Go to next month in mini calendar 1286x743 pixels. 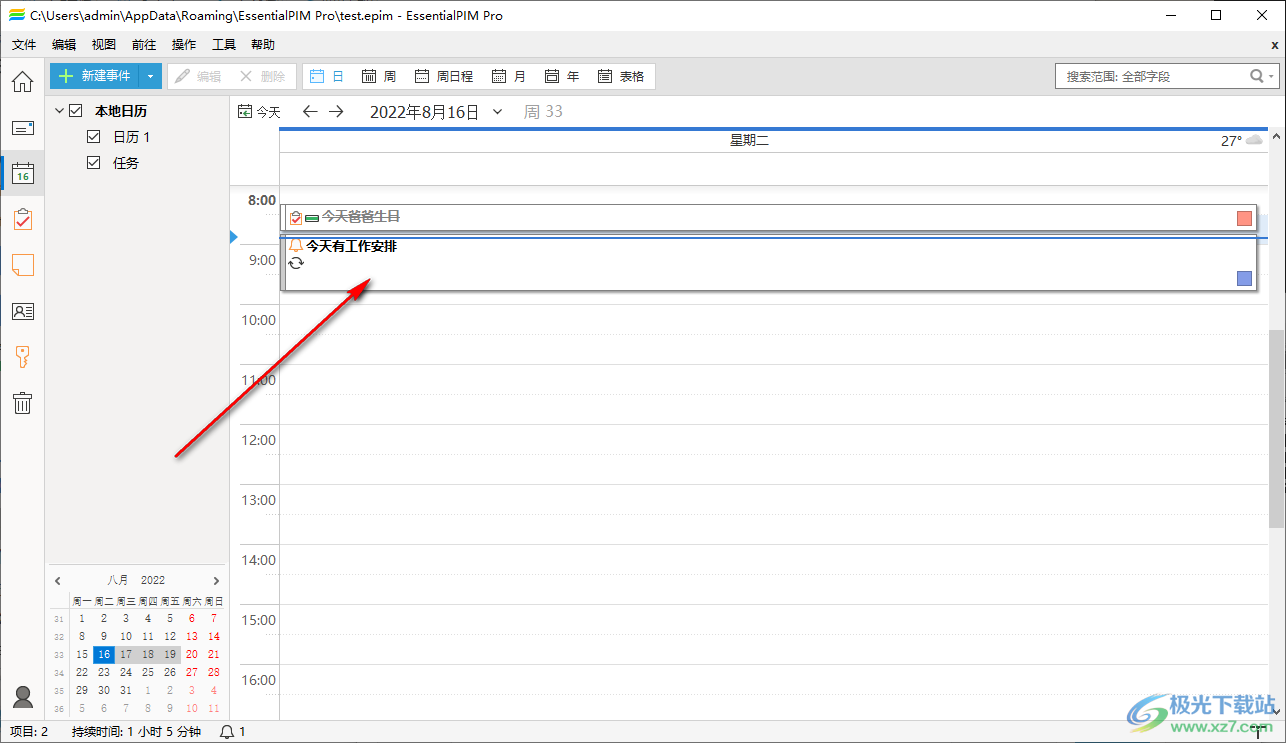pos(216,580)
